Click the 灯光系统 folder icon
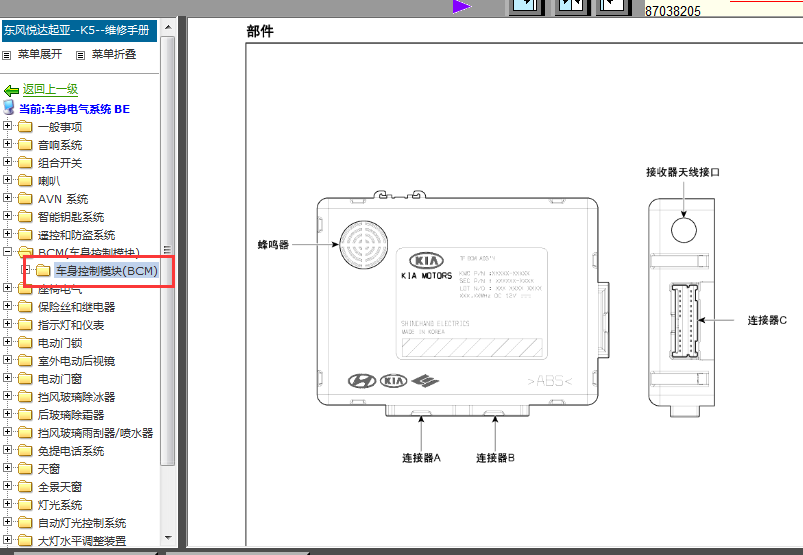 [25, 505]
